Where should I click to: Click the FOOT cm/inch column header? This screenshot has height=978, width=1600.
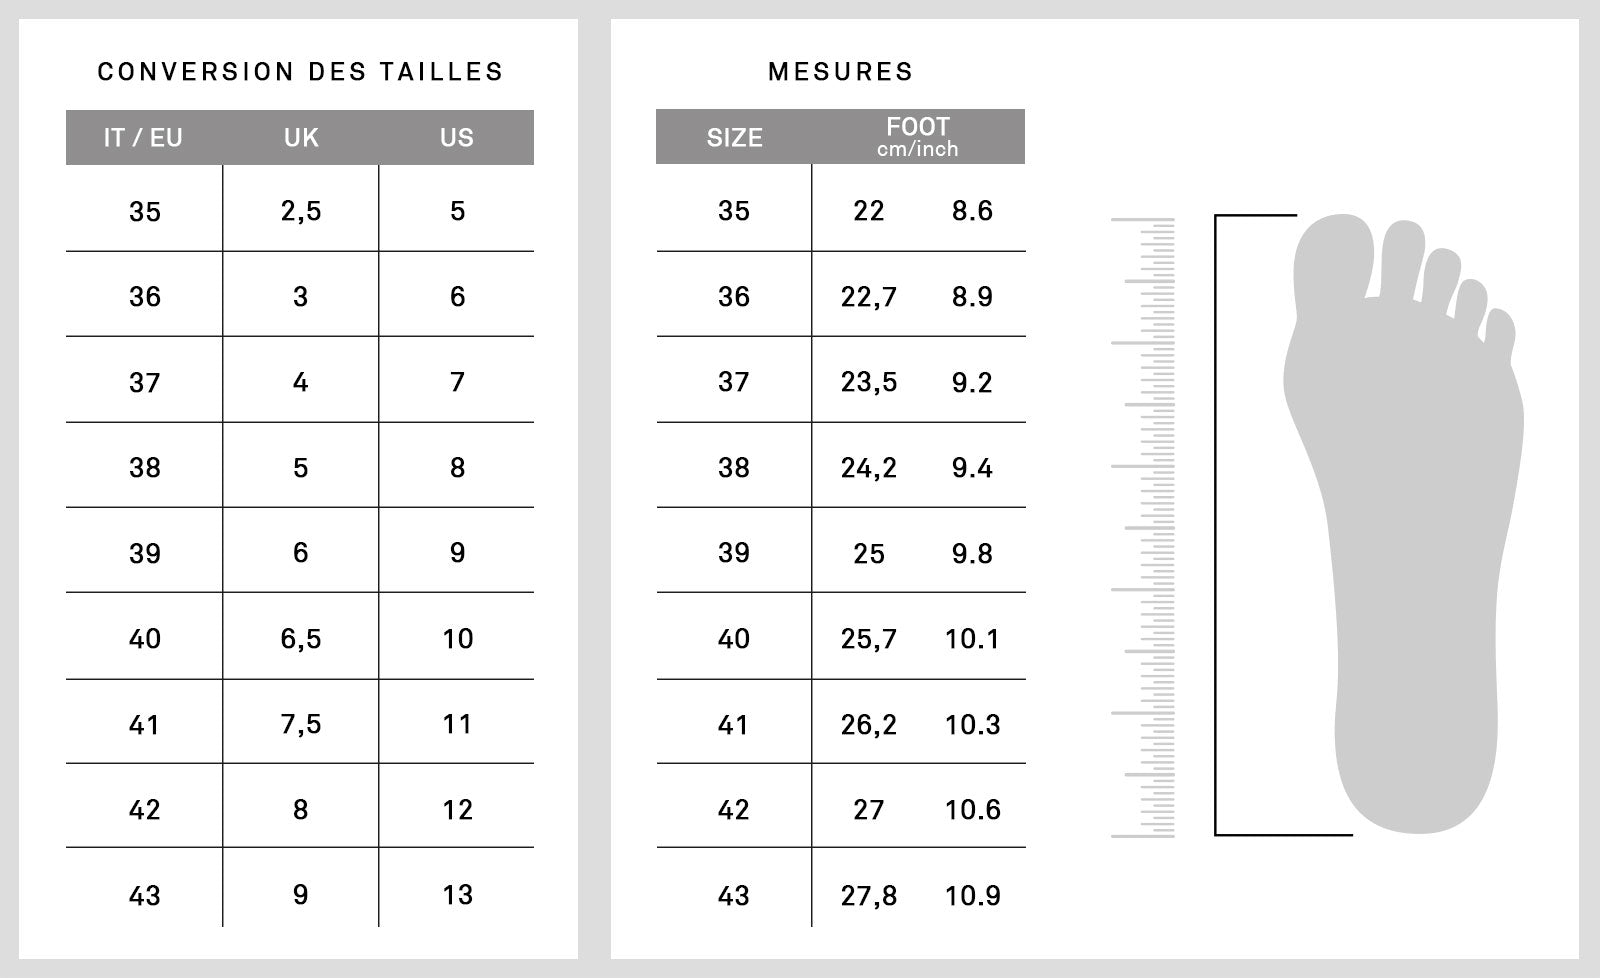click(918, 137)
